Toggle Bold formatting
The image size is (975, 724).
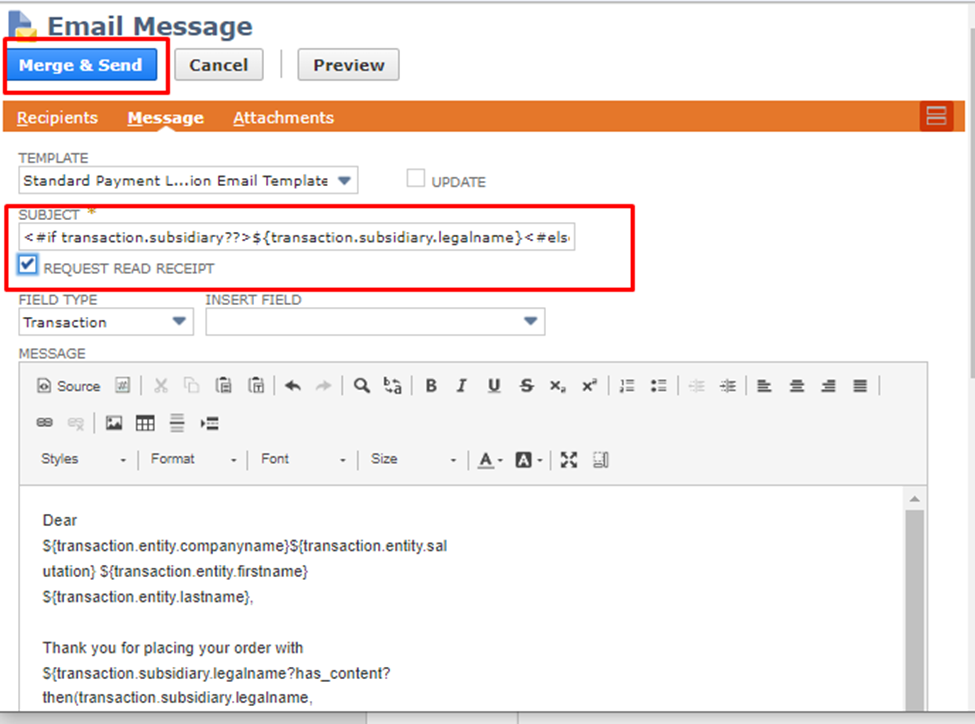point(431,386)
